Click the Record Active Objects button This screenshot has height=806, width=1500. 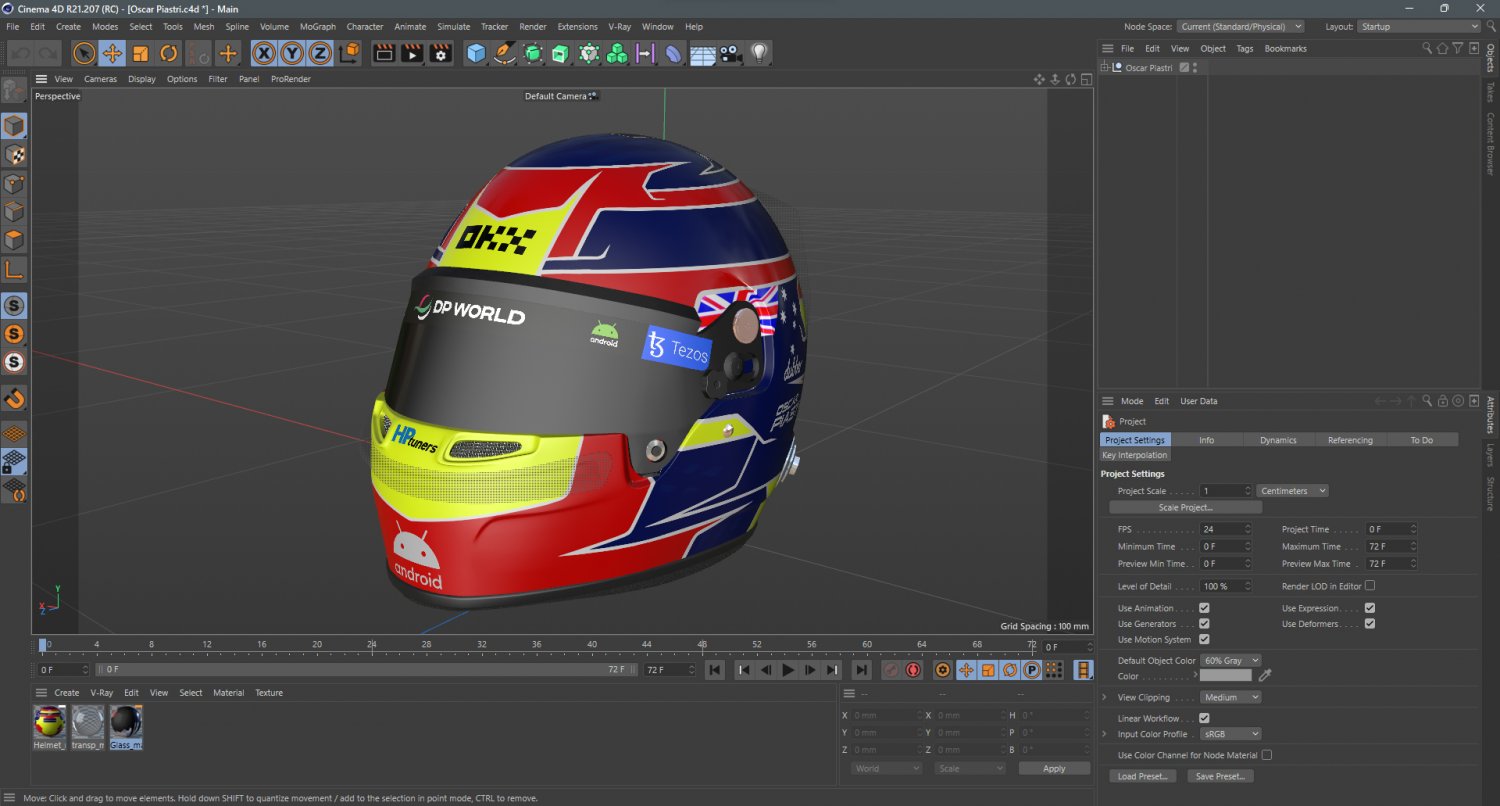pyautogui.click(x=891, y=670)
